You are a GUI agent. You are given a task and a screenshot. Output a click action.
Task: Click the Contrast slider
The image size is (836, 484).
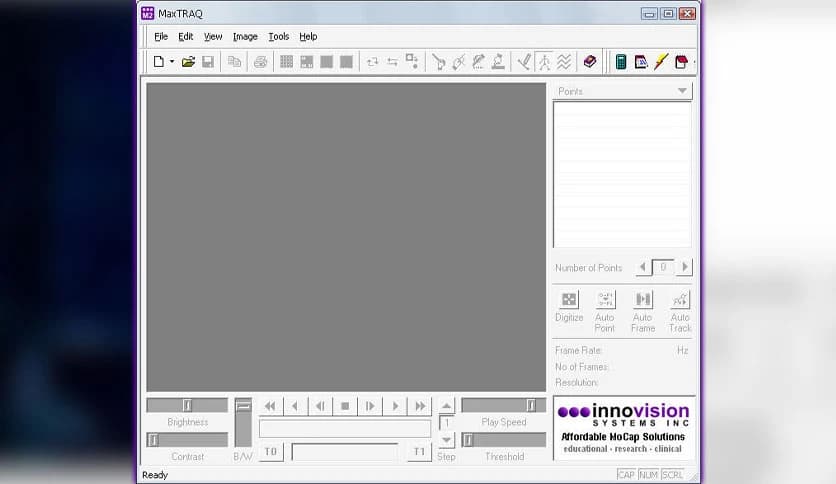point(187,440)
